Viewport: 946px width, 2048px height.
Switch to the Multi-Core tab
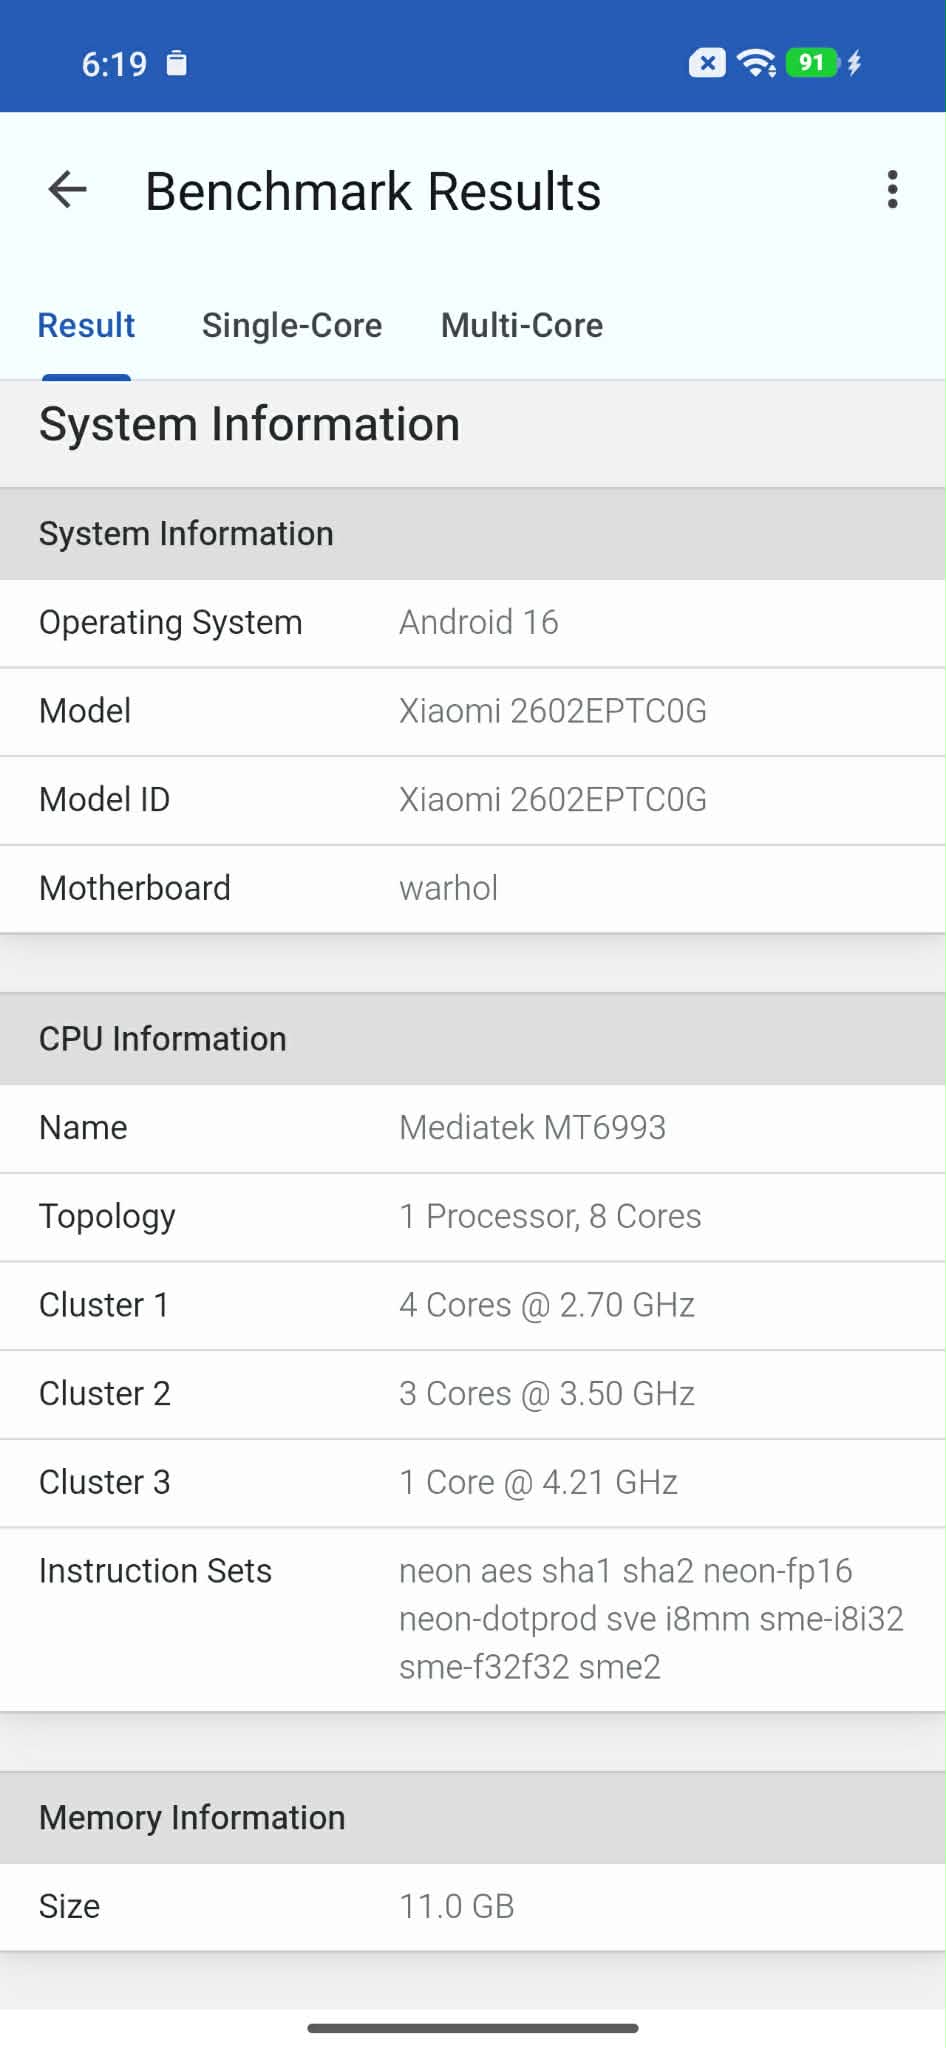pyautogui.click(x=522, y=325)
